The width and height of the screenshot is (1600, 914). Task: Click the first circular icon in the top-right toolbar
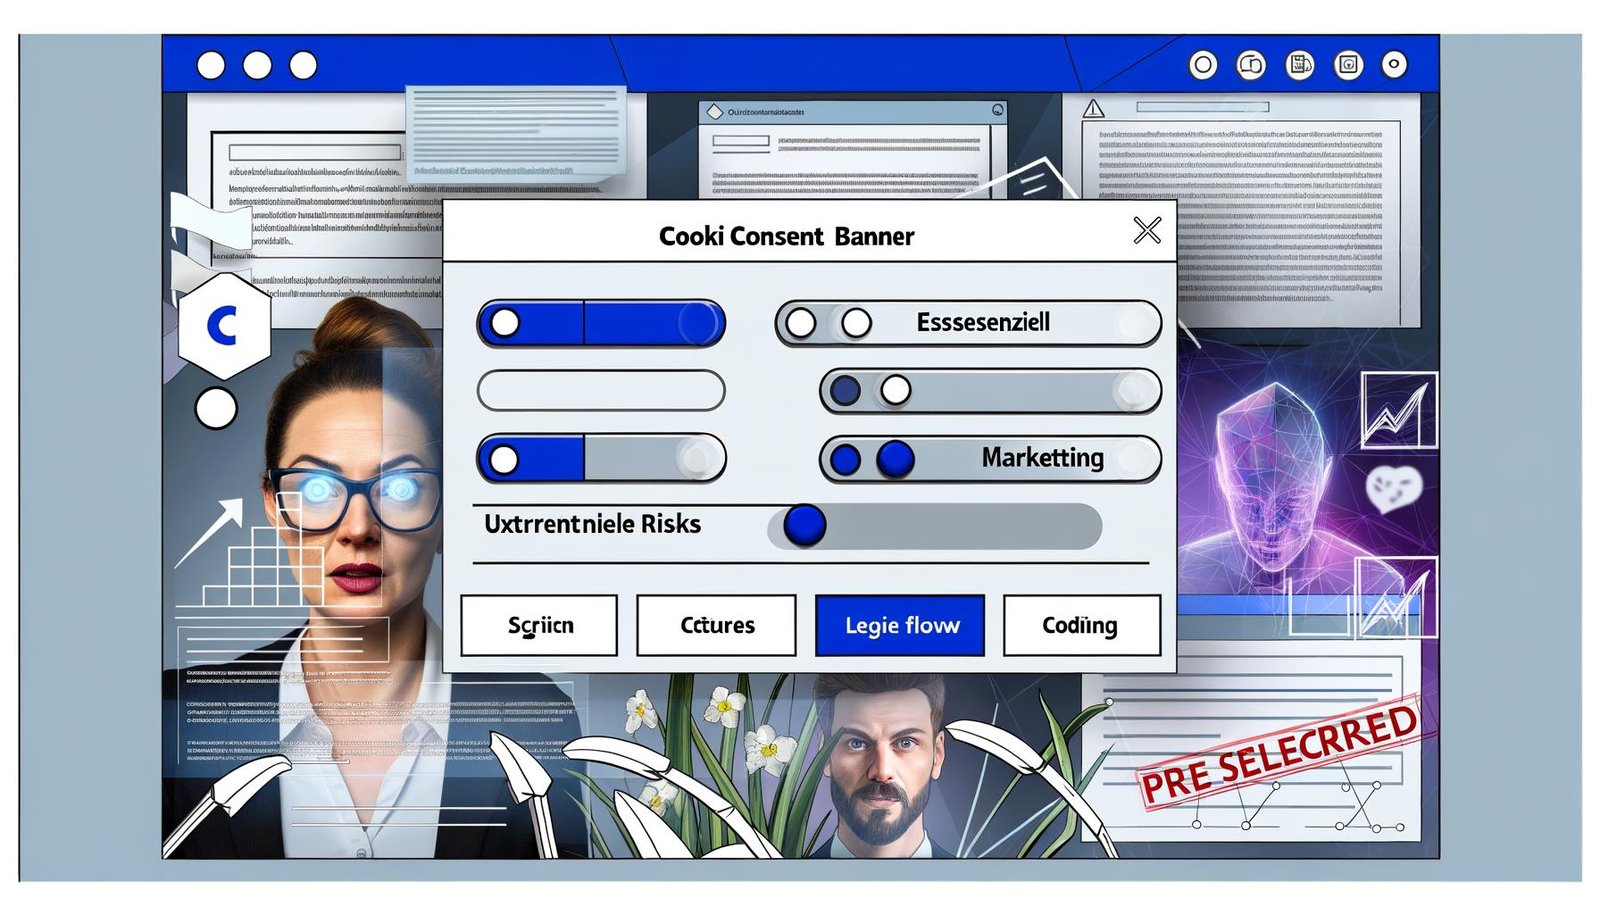(1203, 66)
